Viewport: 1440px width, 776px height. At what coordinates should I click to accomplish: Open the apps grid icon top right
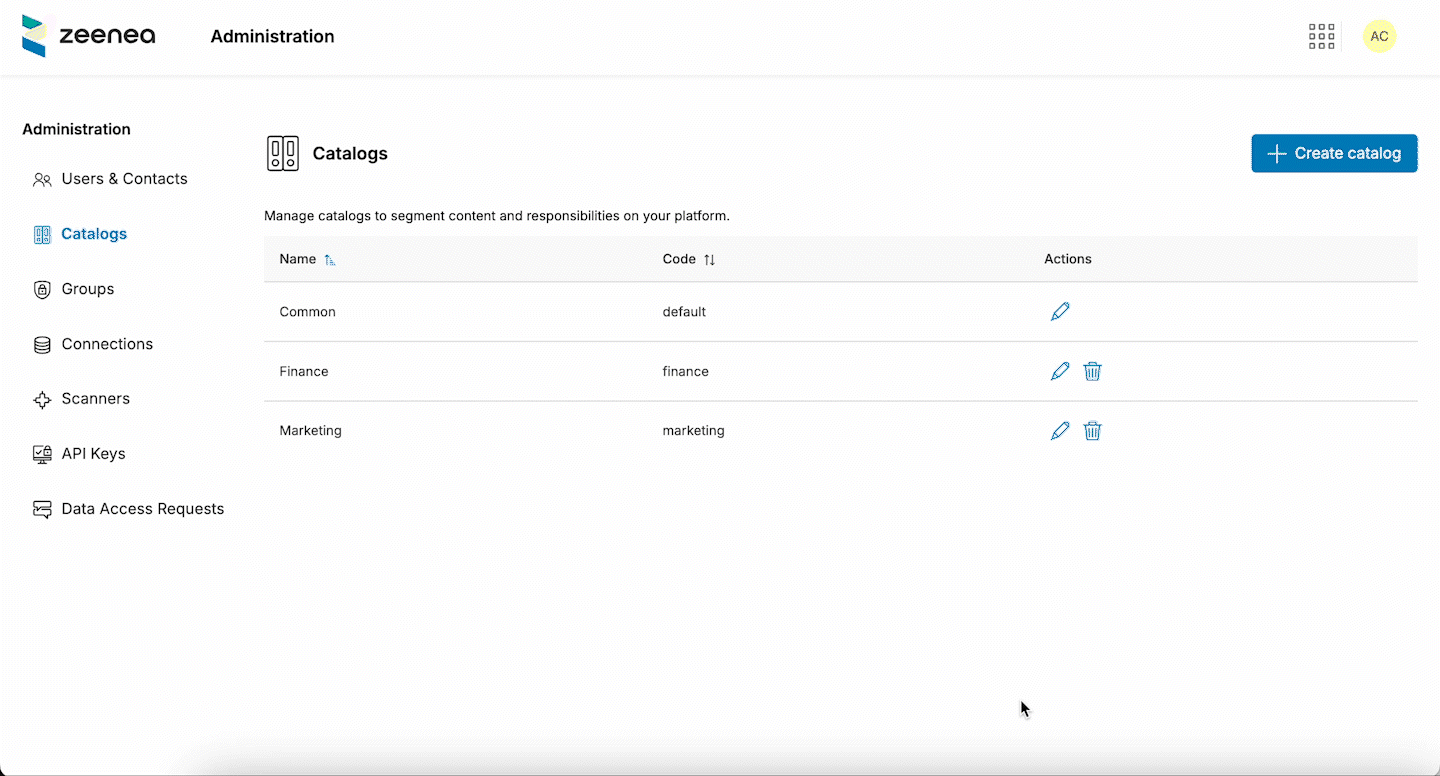tap(1321, 36)
